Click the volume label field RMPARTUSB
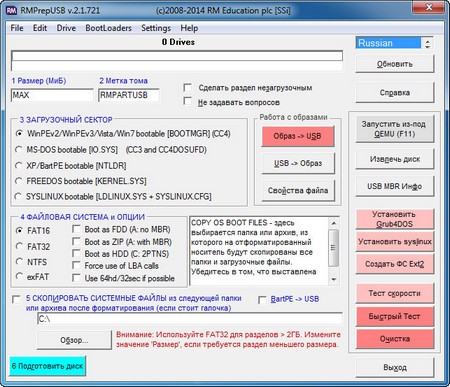Viewport: 450px width, 387px height. pyautogui.click(x=129, y=95)
